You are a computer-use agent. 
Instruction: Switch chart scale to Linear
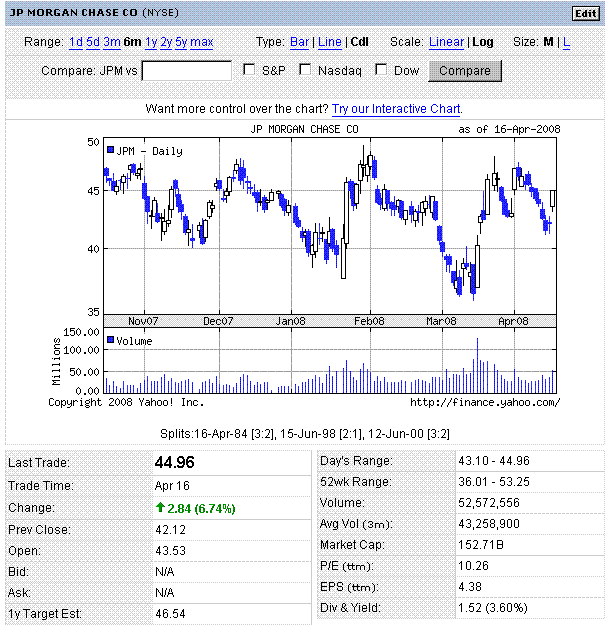pyautogui.click(x=446, y=42)
